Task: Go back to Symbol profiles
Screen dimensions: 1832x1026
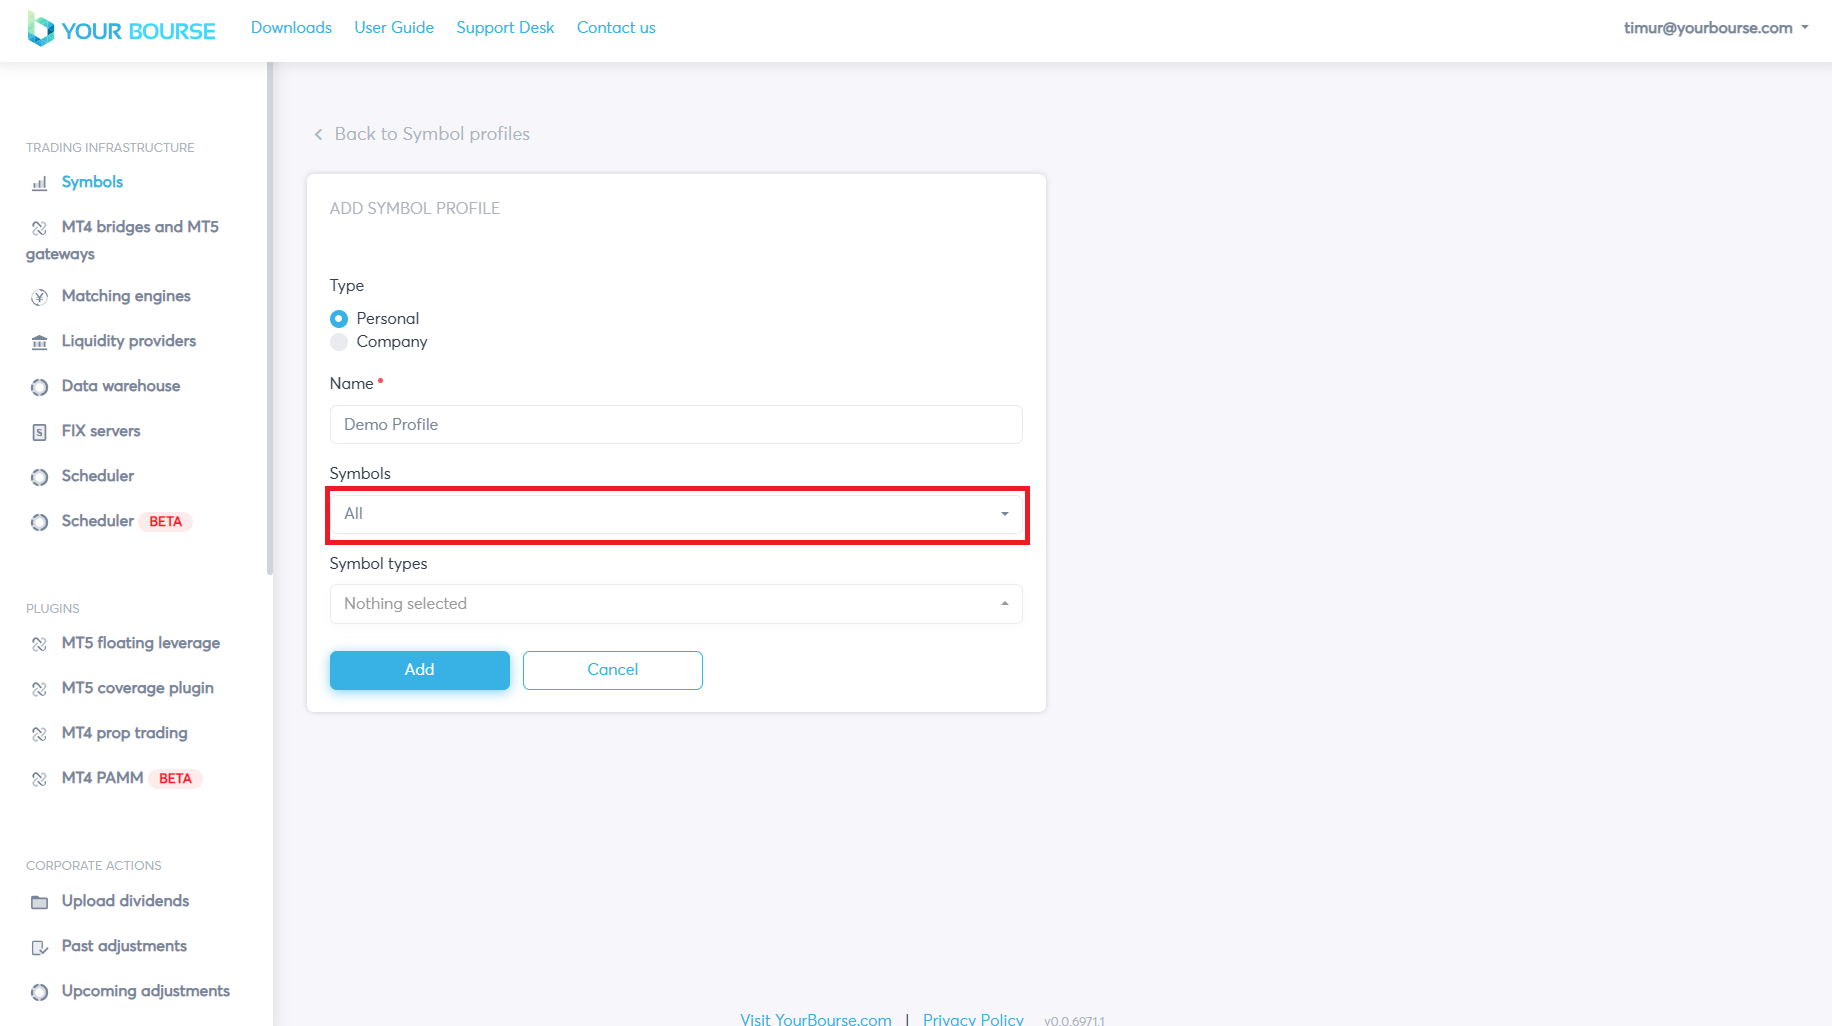Action: point(432,134)
